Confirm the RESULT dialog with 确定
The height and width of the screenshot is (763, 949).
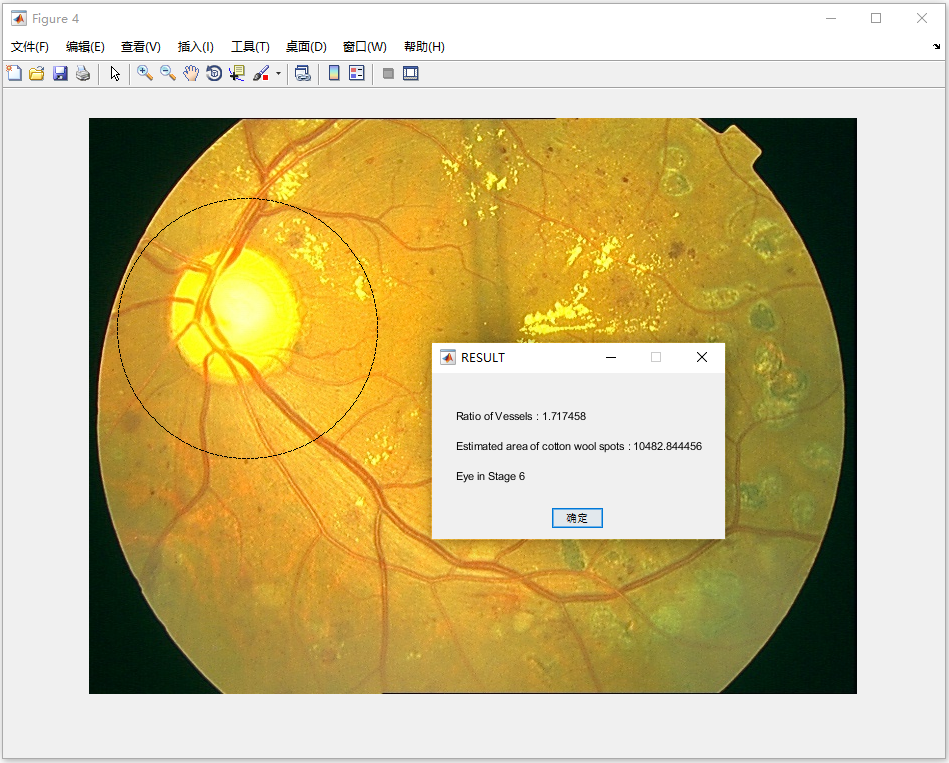click(577, 518)
